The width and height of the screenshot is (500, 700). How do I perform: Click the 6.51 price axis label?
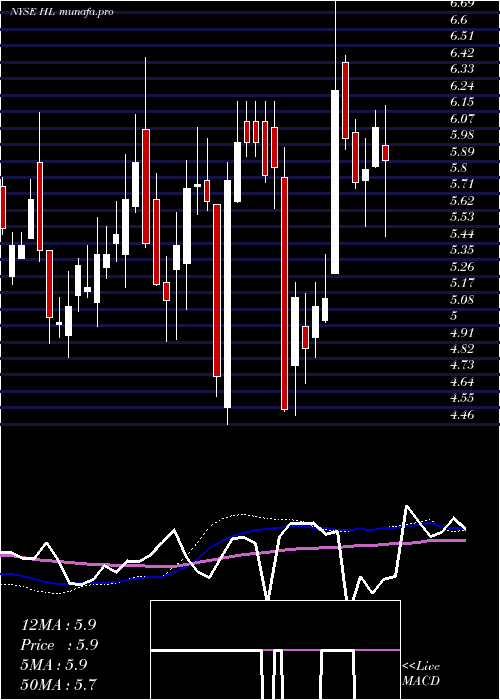click(x=462, y=36)
